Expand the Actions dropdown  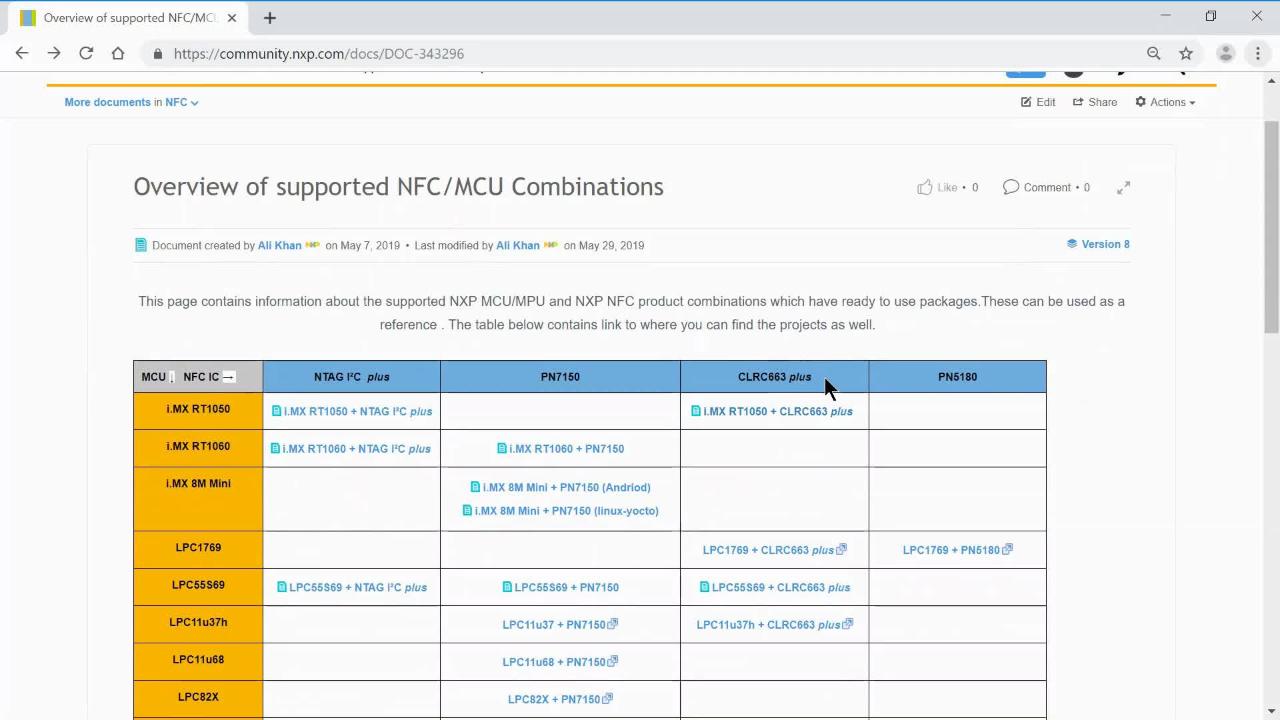point(1165,102)
